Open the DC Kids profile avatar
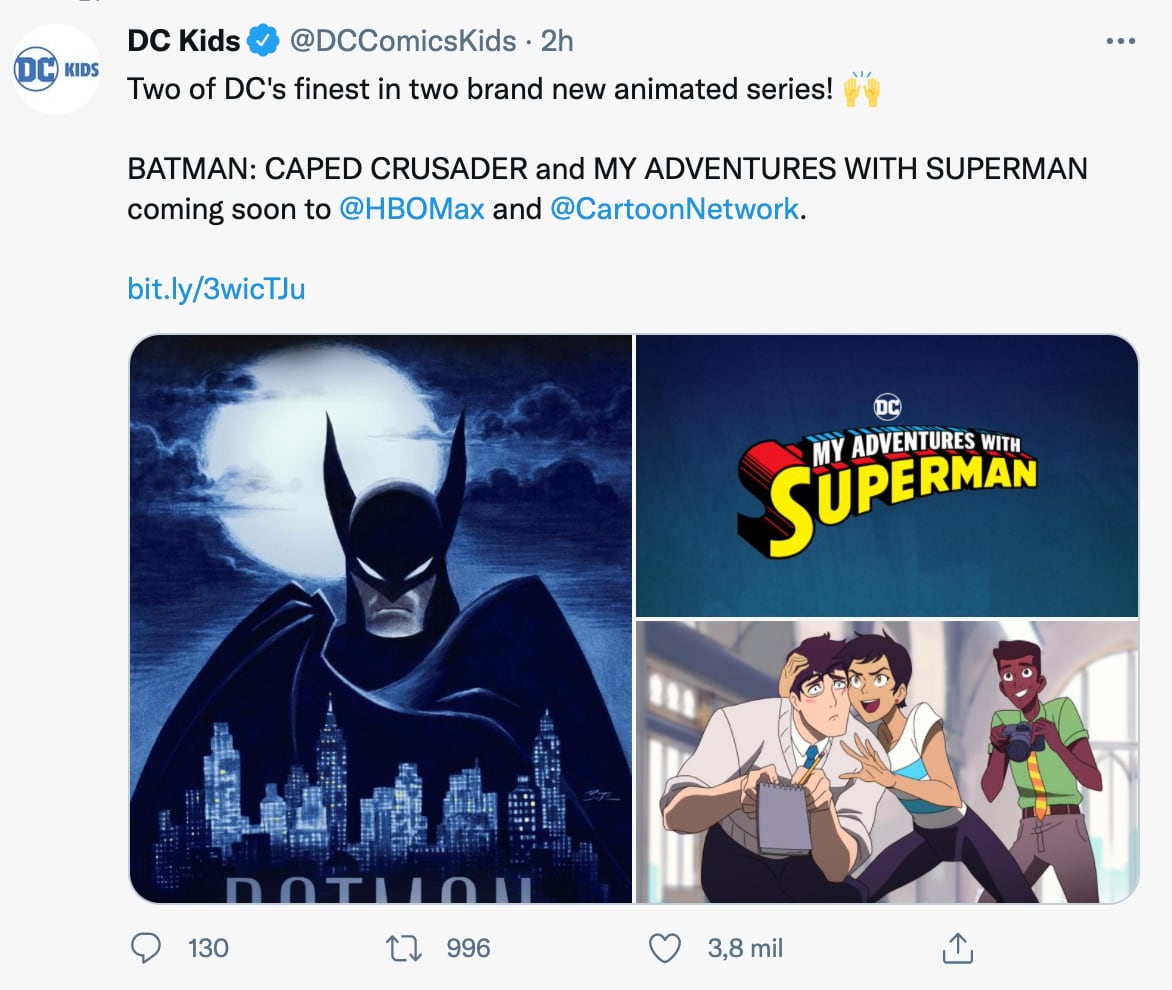 [x=56, y=70]
